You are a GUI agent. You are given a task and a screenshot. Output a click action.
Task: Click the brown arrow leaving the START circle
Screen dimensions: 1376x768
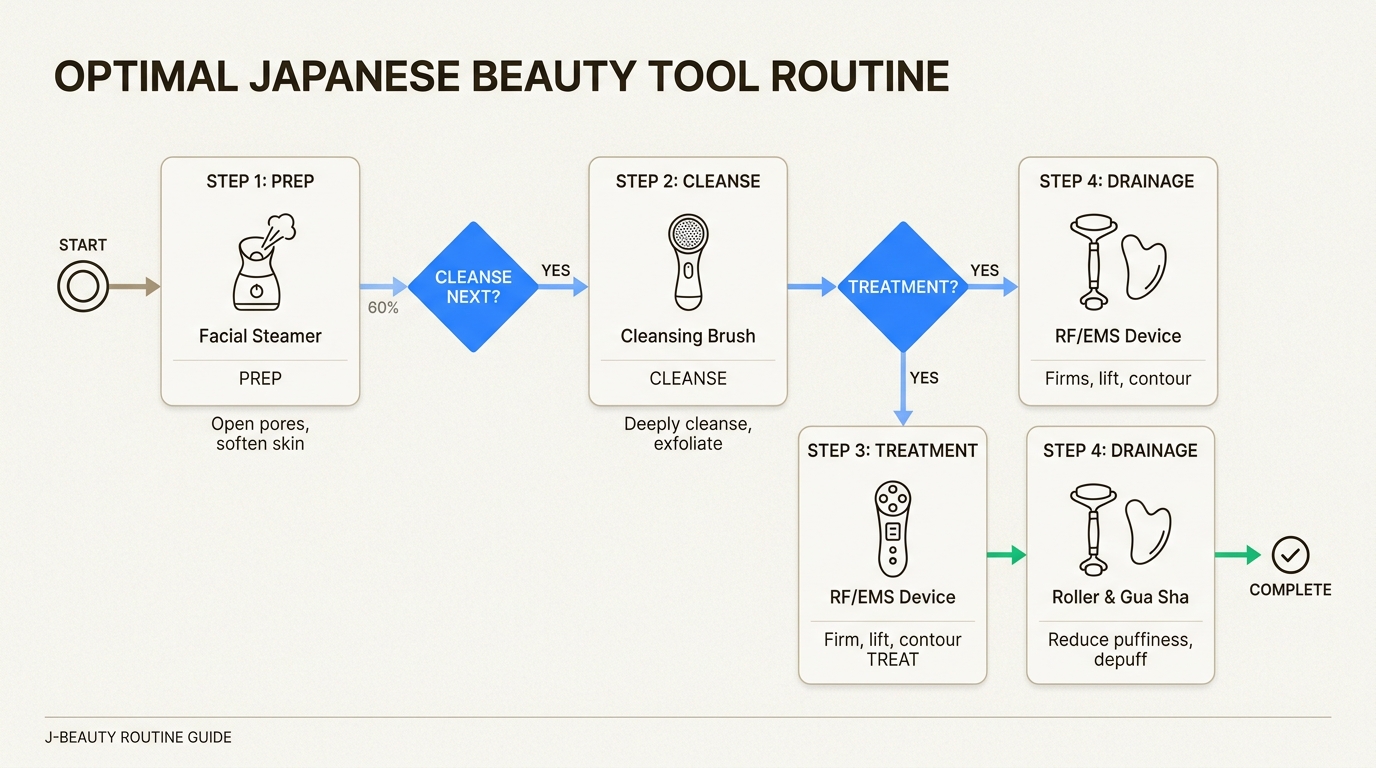134,287
